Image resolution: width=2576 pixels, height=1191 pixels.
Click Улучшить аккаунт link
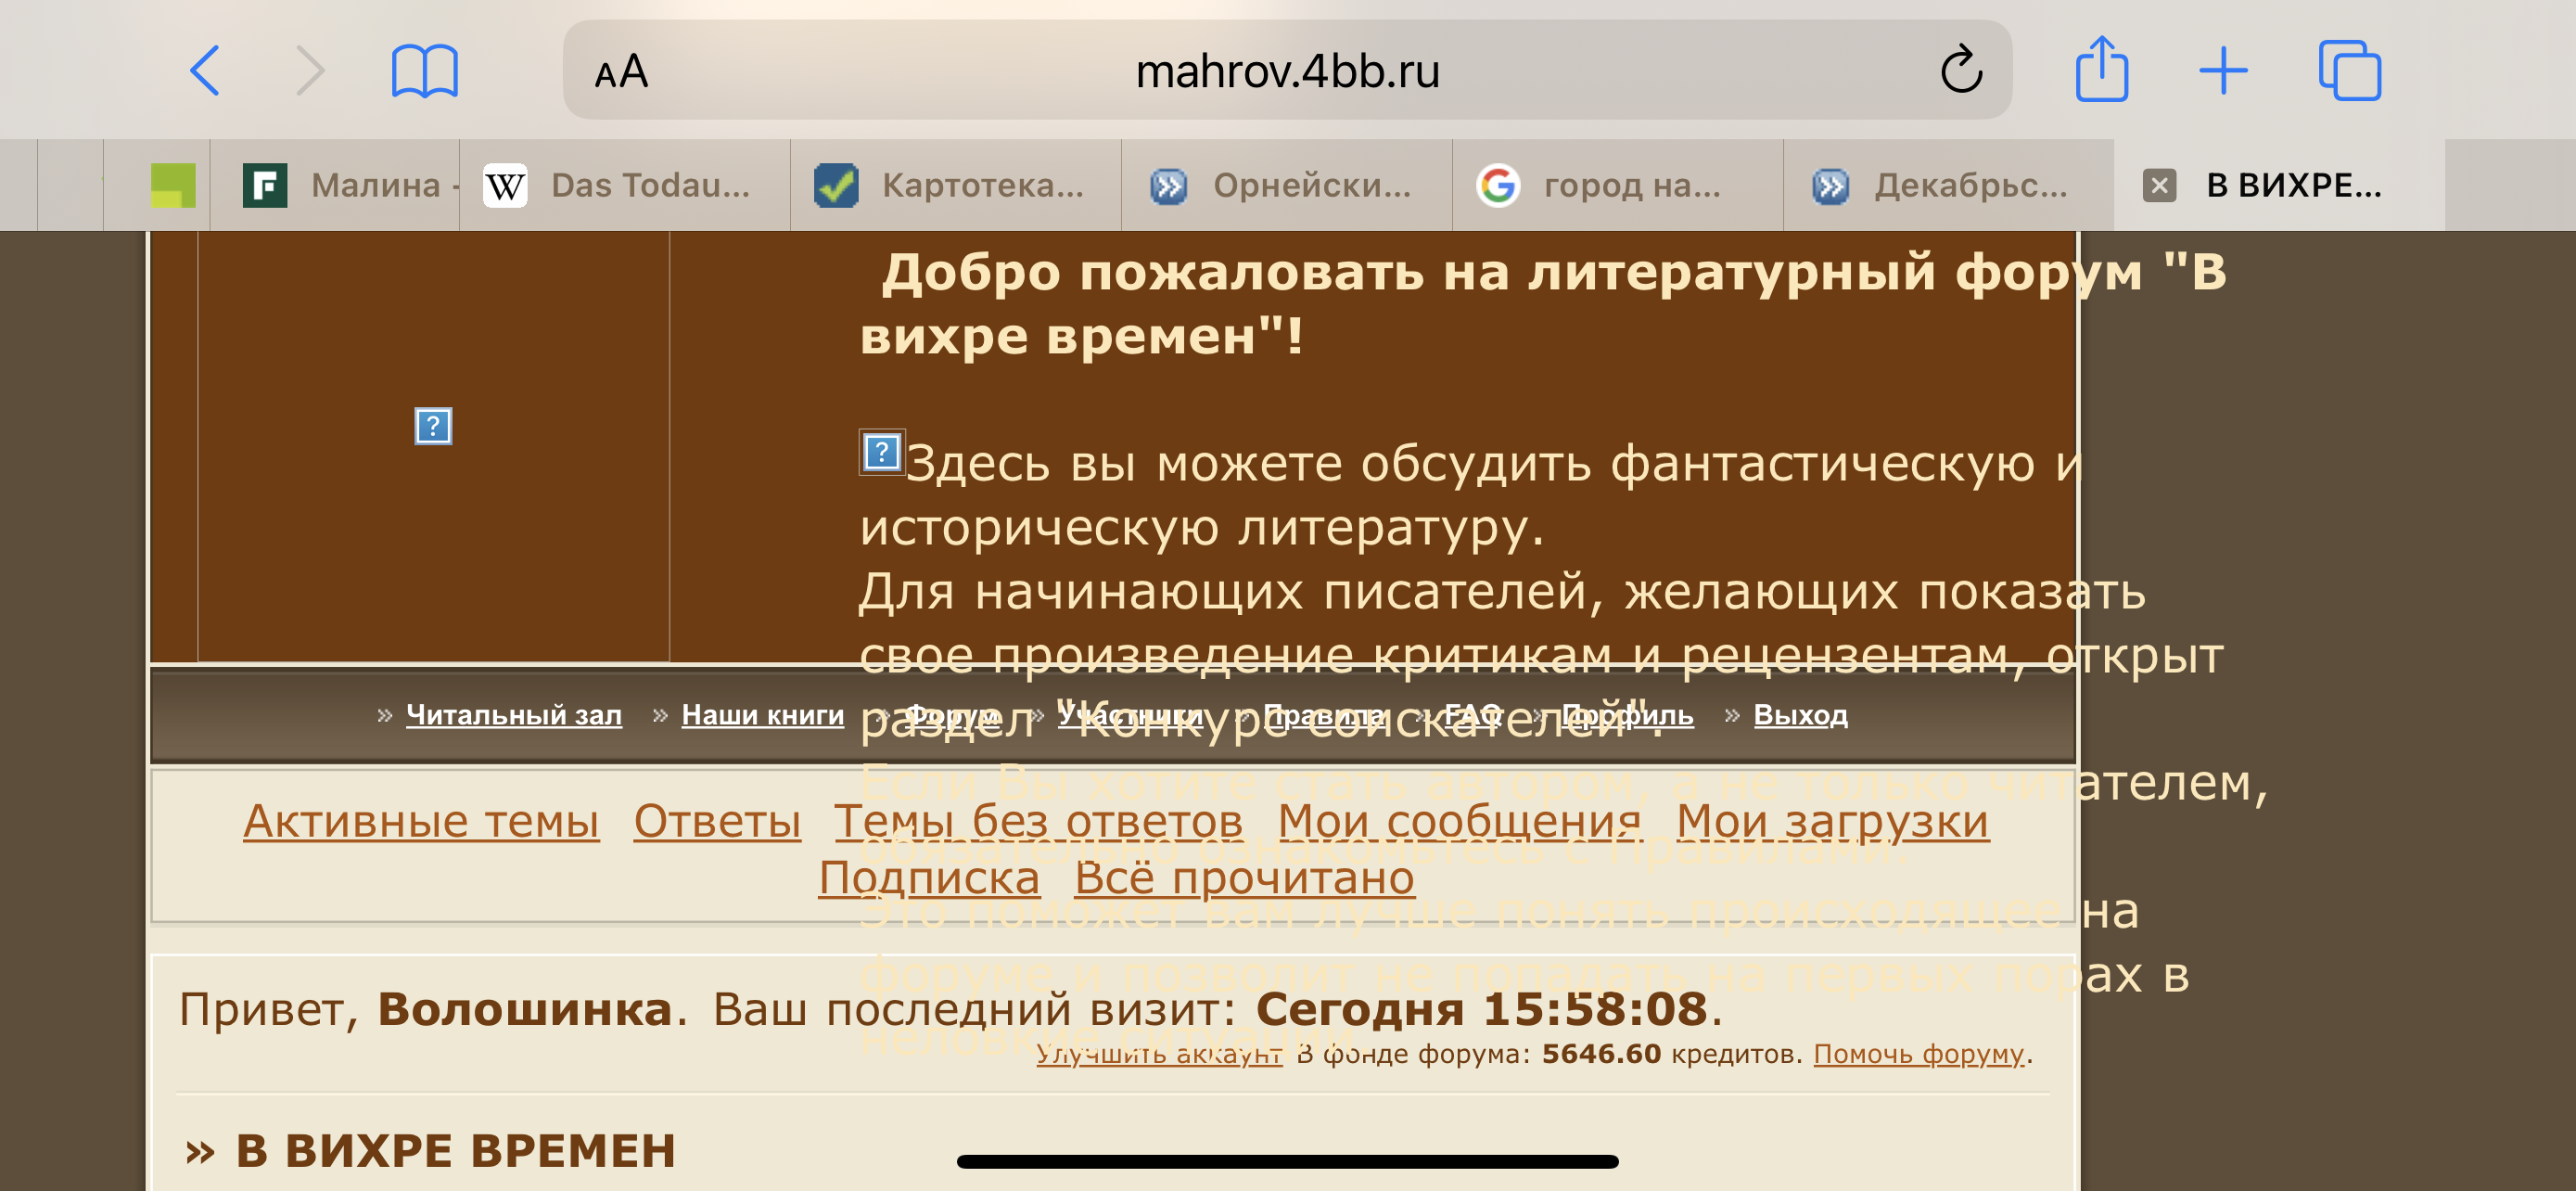point(1159,1054)
